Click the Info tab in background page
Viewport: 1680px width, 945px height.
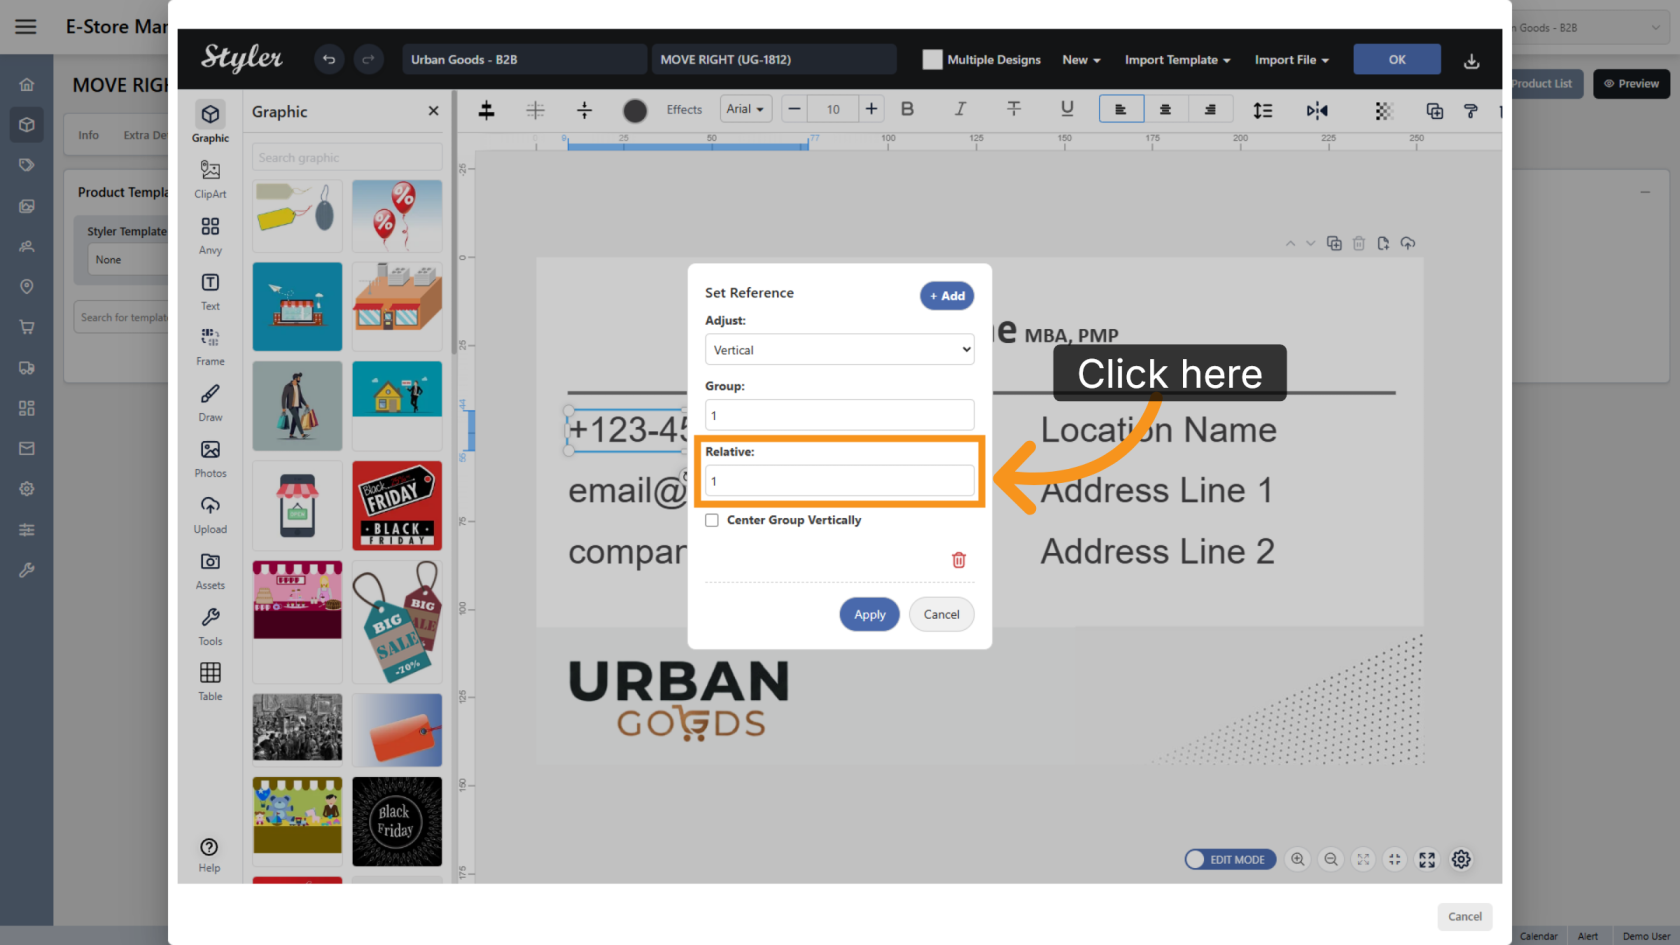[x=89, y=135]
